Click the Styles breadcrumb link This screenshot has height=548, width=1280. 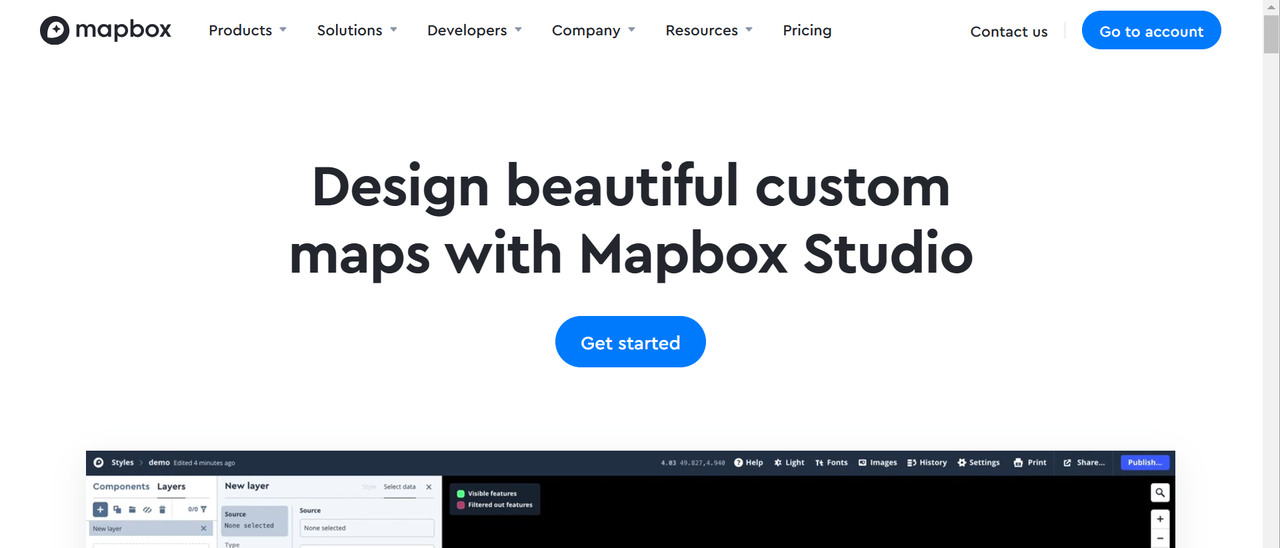(x=122, y=462)
